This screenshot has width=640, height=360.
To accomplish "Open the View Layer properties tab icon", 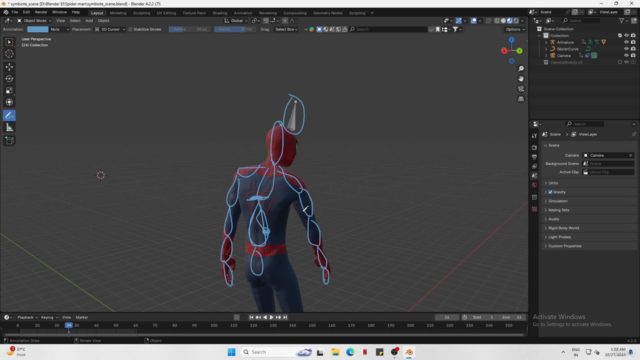I will [x=534, y=166].
